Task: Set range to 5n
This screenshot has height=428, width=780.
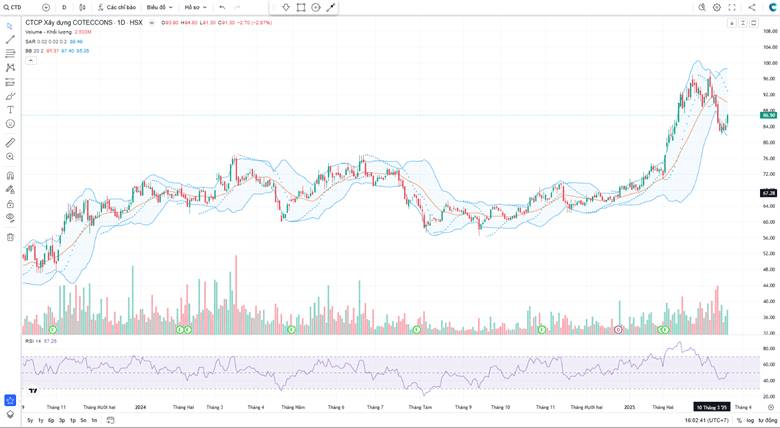Action: 83,421
